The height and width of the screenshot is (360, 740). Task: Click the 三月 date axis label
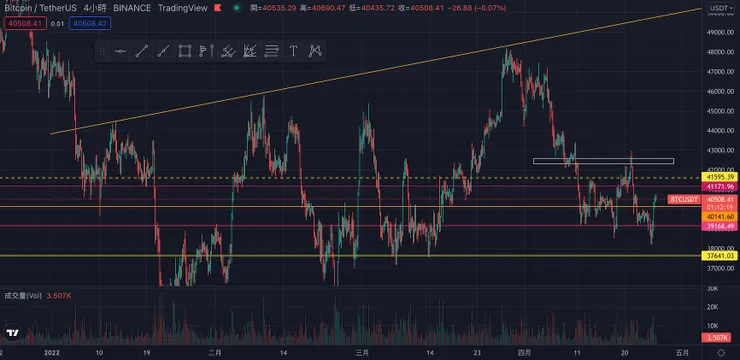coord(362,352)
